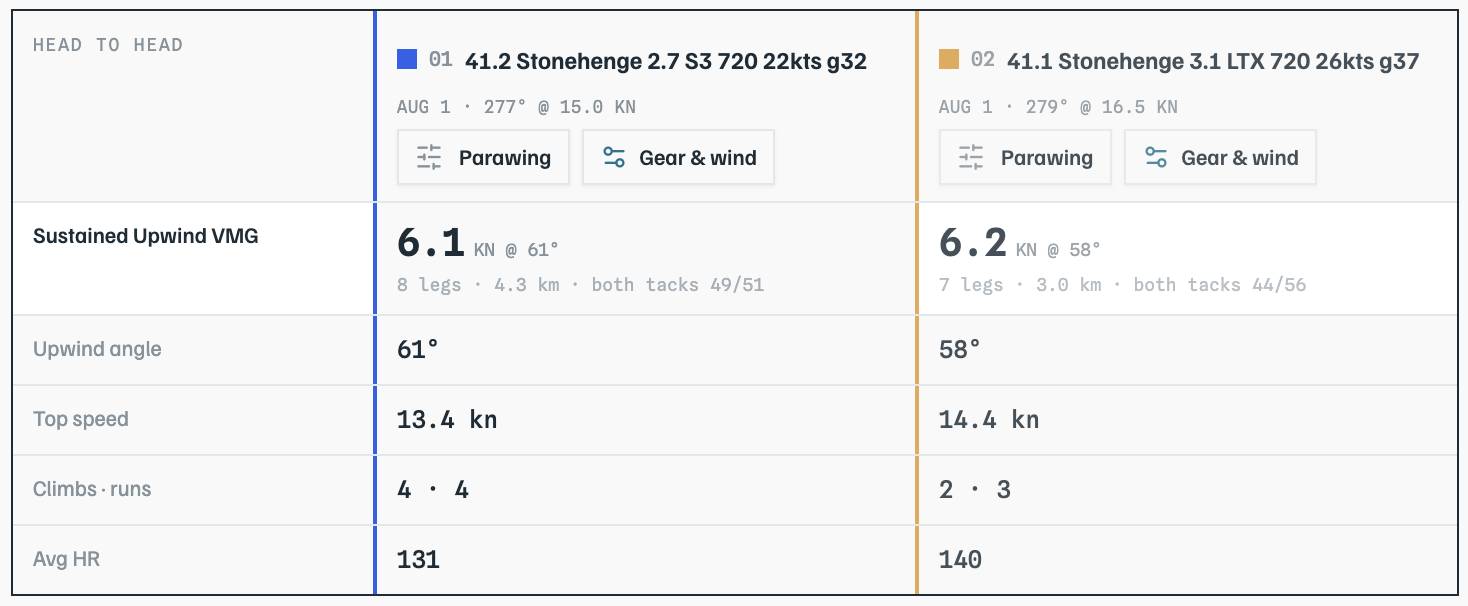Open the 41.1 Stonehenge 3.1 LTX session title
1468x606 pixels.
[1213, 61]
